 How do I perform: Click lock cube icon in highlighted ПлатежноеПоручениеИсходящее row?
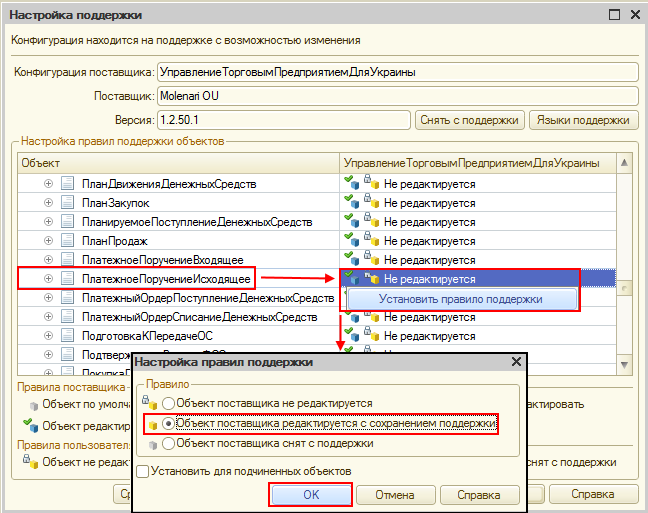(x=372, y=277)
